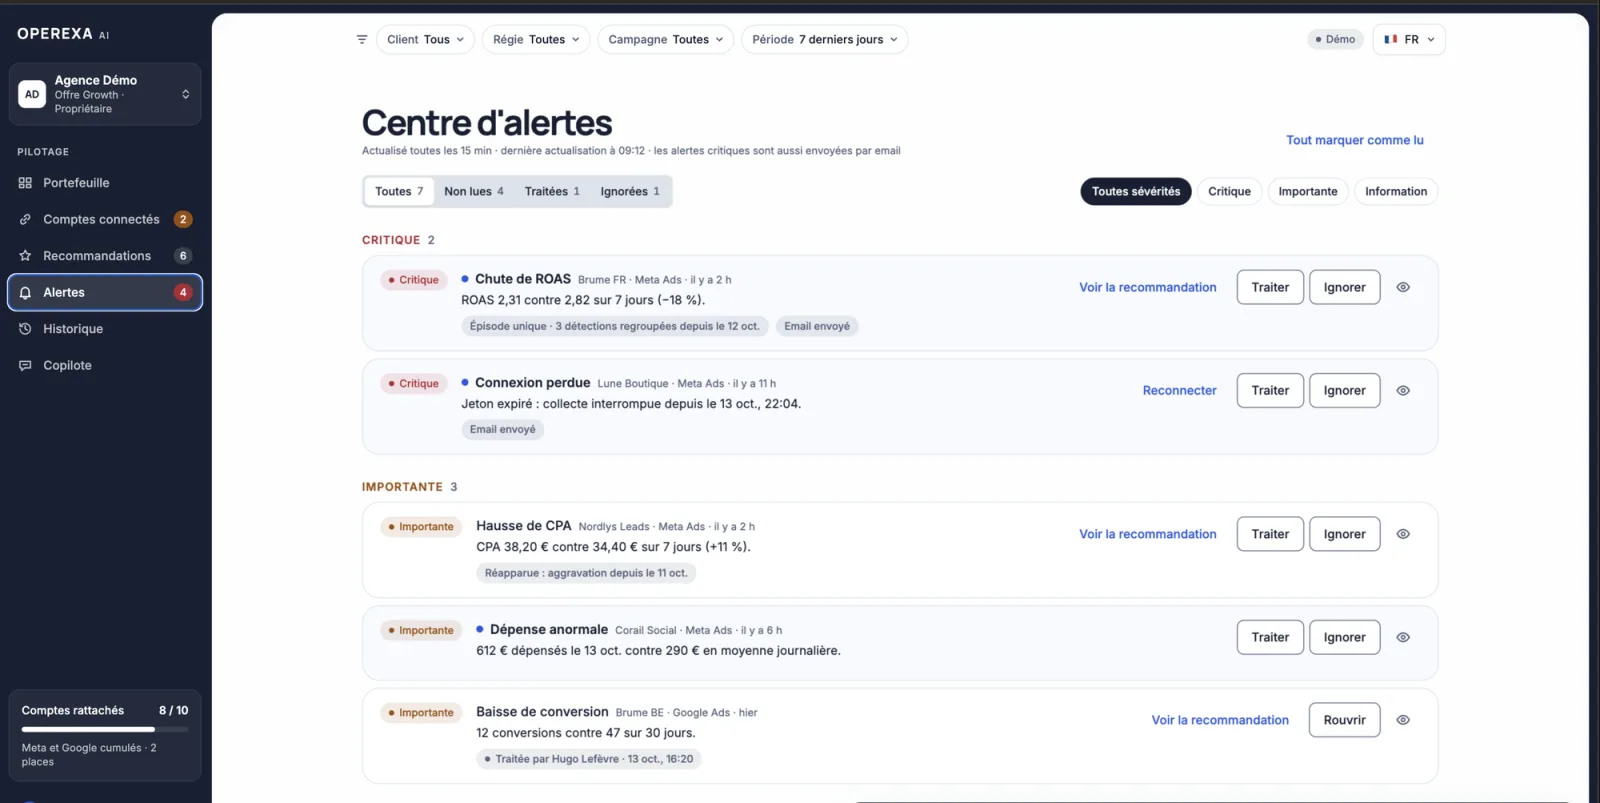Toggle eye icon on Connexion perdue alert
Screen dimensions: 1600x803
click(x=1403, y=391)
